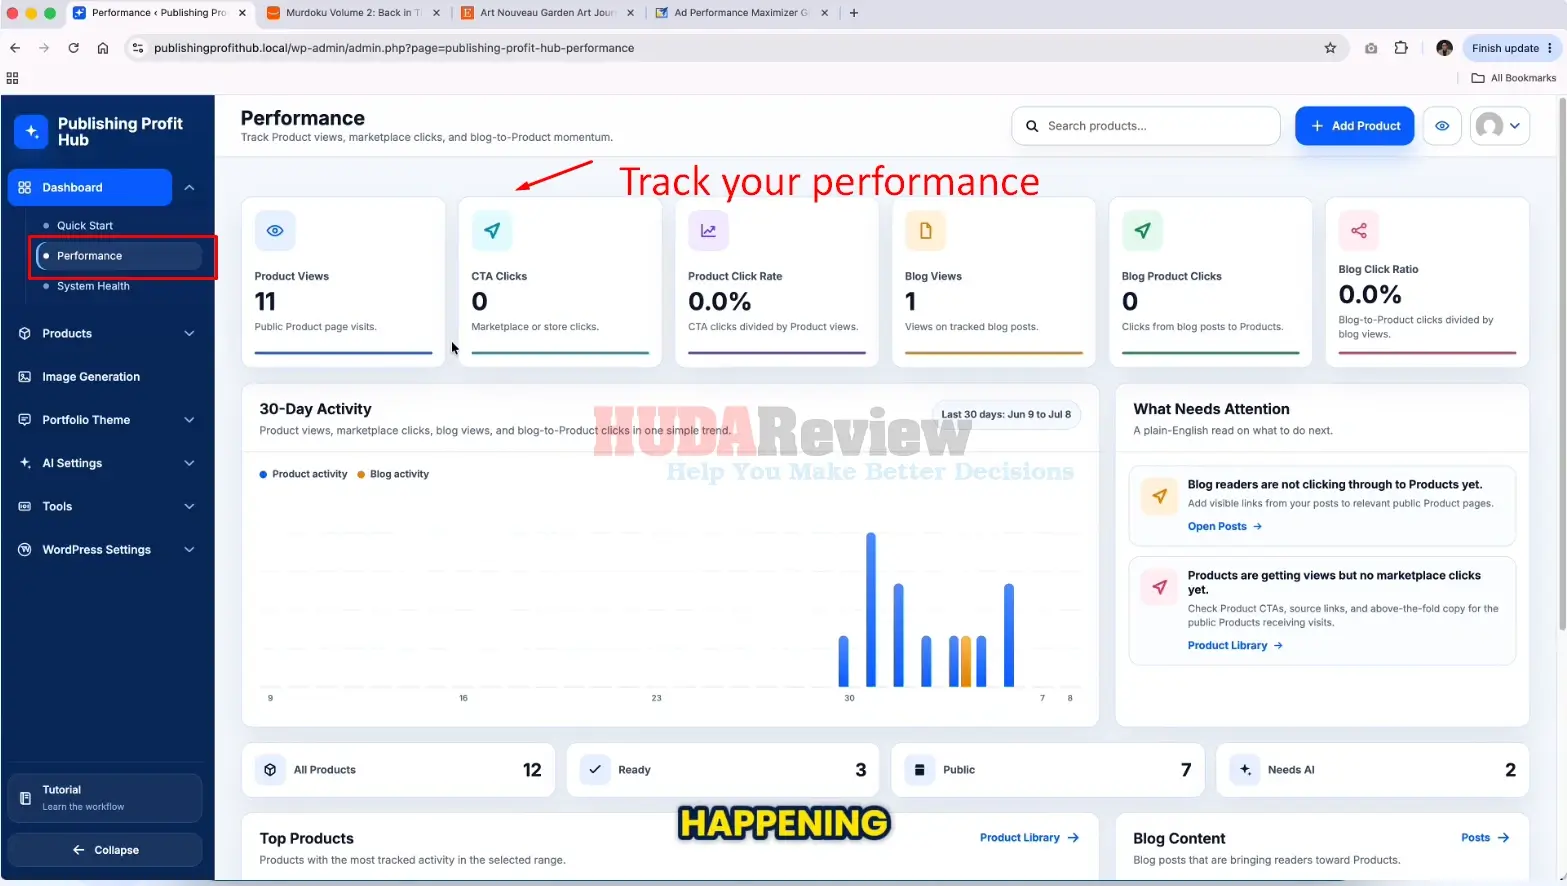This screenshot has width=1567, height=886.
Task: Click the tallest blue activity bar
Action: [x=871, y=610]
